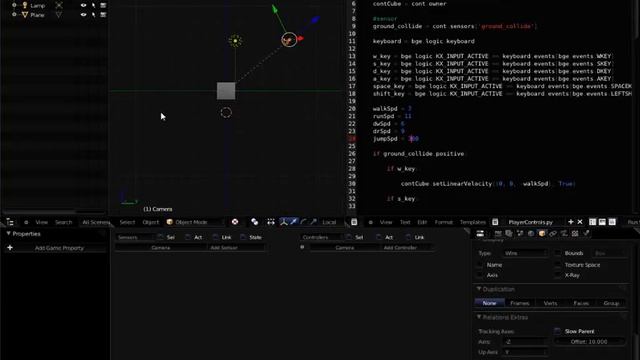Open 3D viewport Object menu
This screenshot has width=640, height=360.
(151, 222)
